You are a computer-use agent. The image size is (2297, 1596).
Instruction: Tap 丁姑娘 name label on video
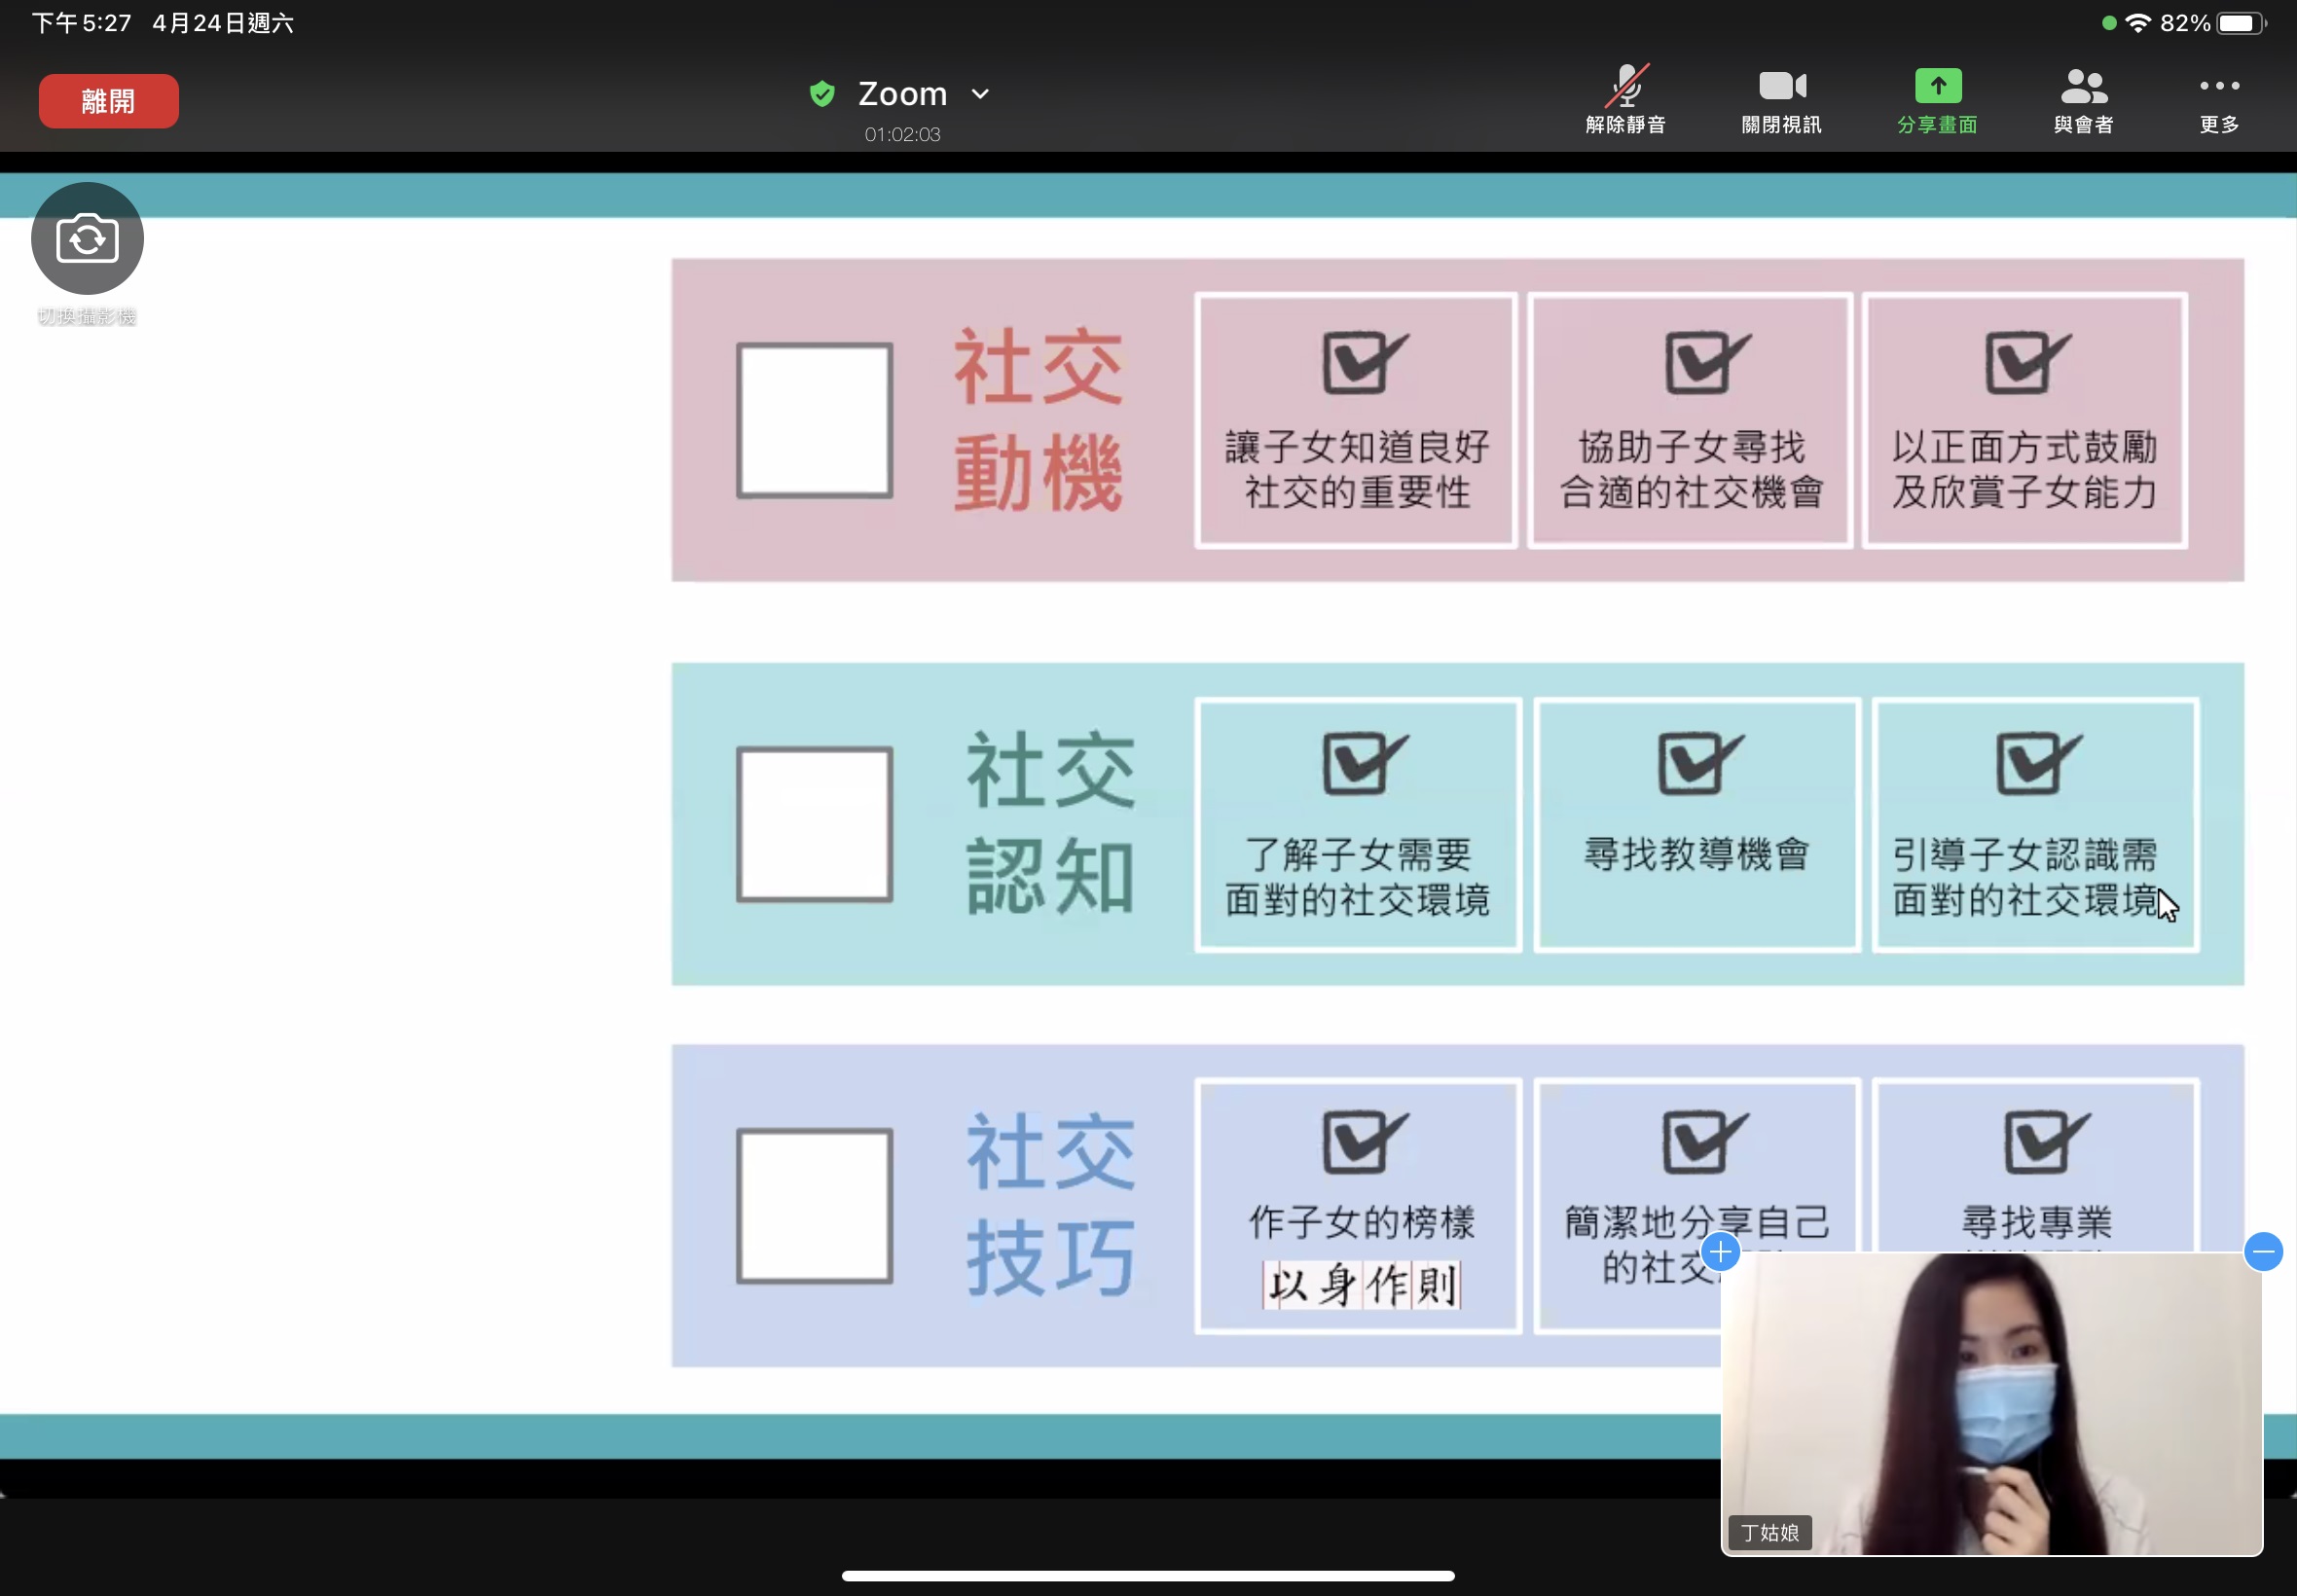[1769, 1532]
